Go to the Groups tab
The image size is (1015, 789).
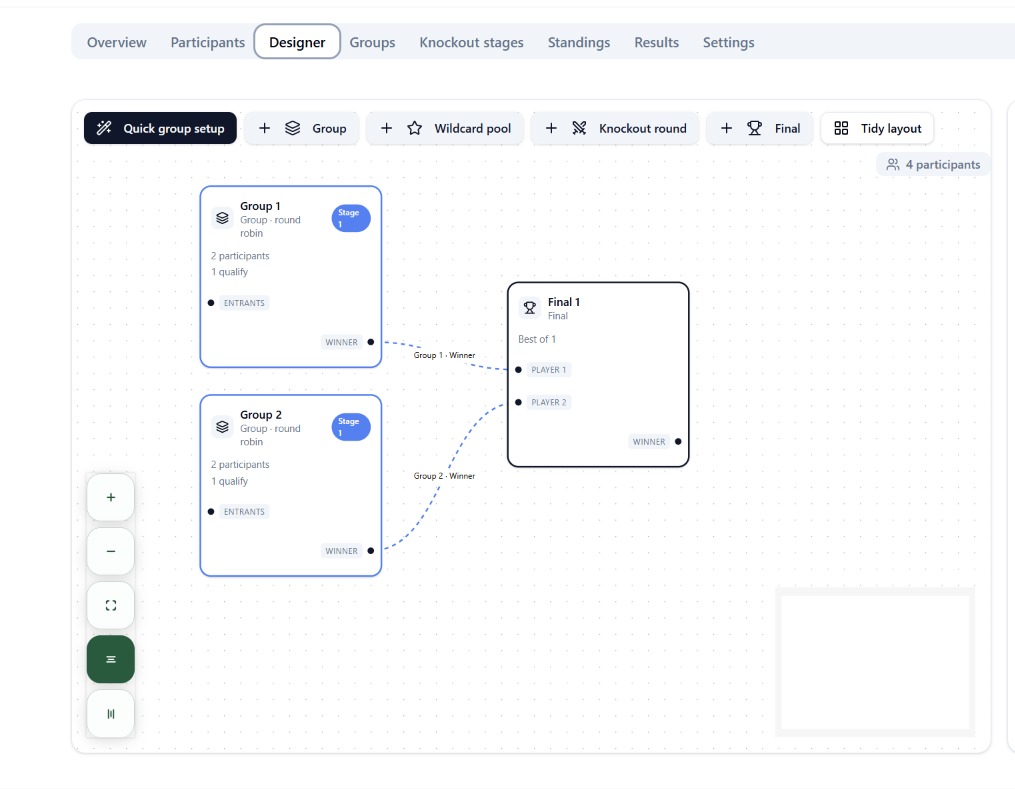coord(372,42)
